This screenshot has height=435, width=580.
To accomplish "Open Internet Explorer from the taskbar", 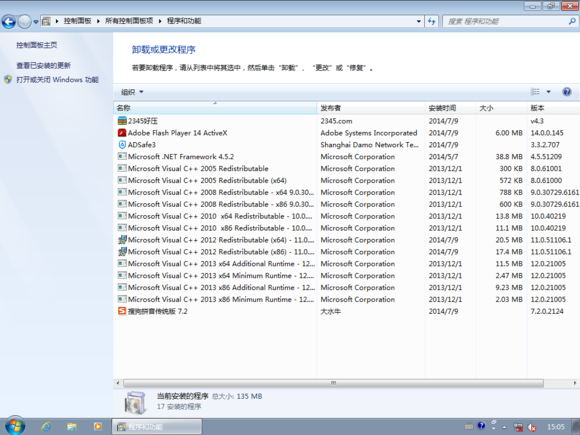I will [46, 426].
